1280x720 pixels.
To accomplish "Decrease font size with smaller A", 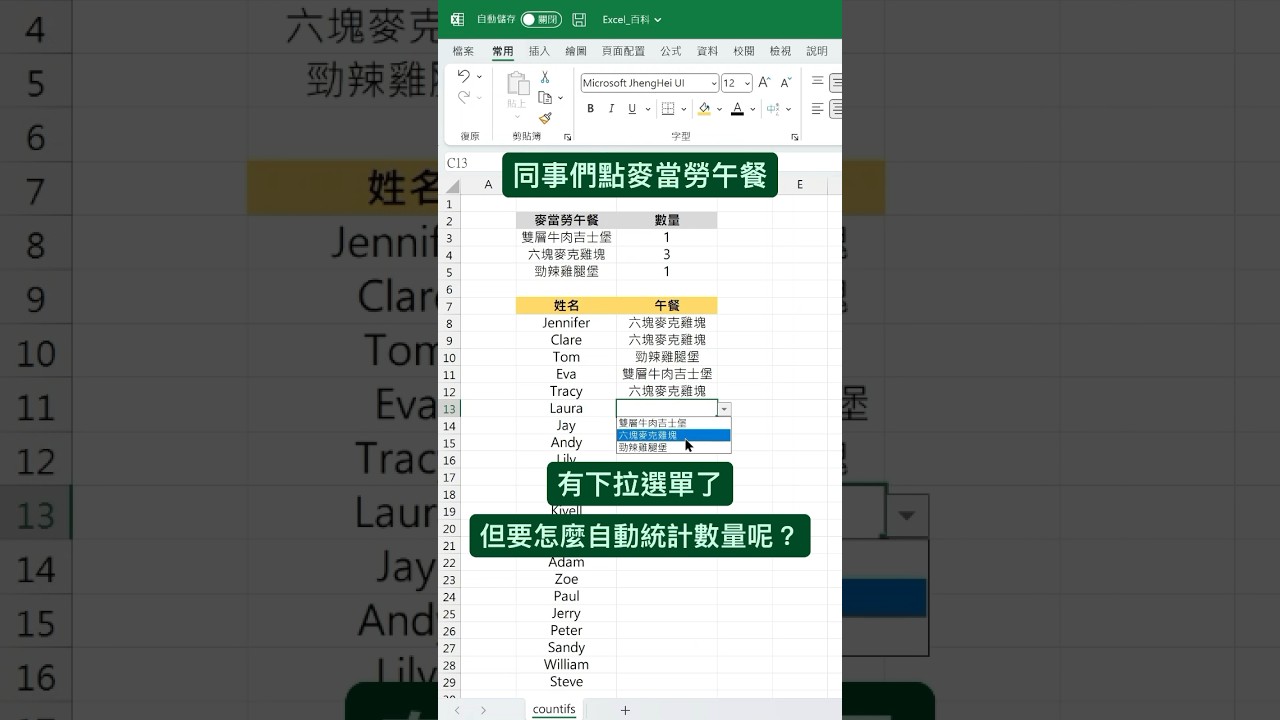I will click(784, 83).
